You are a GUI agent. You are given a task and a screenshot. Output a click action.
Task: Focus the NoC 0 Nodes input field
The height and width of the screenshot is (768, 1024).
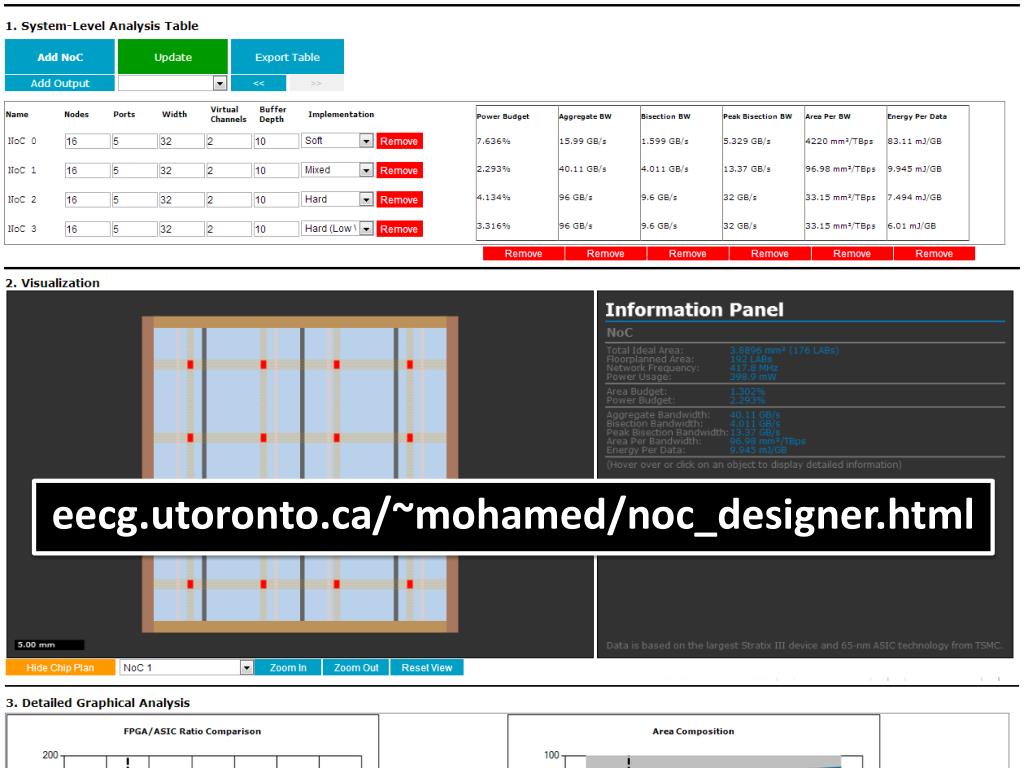coord(87,141)
